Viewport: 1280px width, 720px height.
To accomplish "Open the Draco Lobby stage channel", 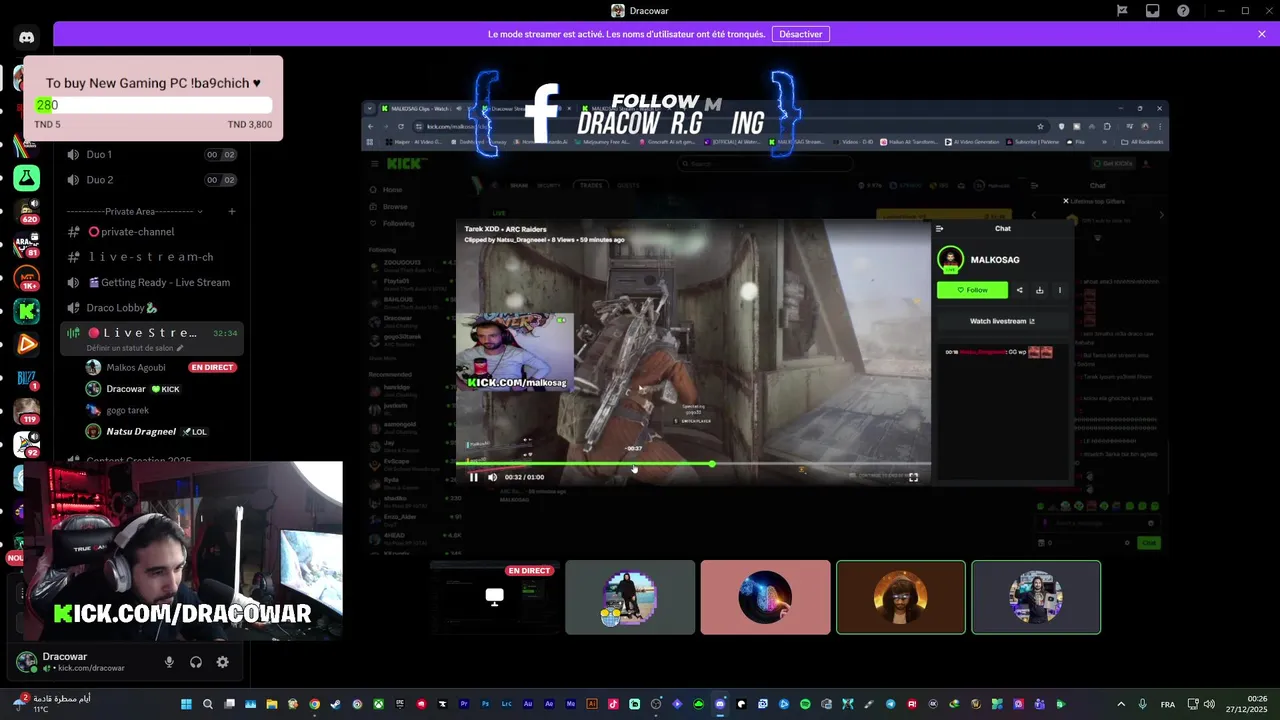I will pyautogui.click(x=152, y=308).
